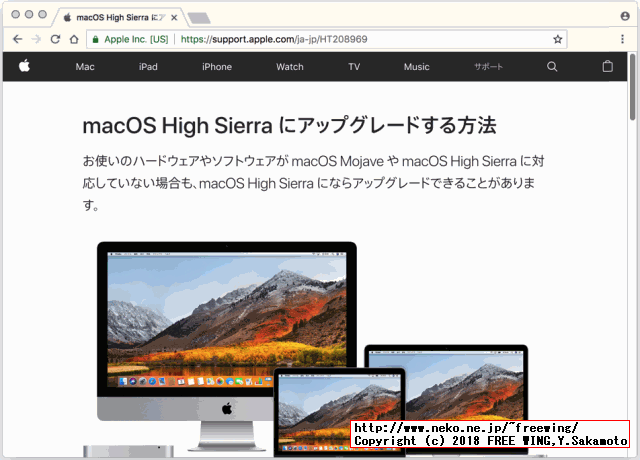Select the macOS High Sierra tab
640x460 pixels.
point(121,18)
